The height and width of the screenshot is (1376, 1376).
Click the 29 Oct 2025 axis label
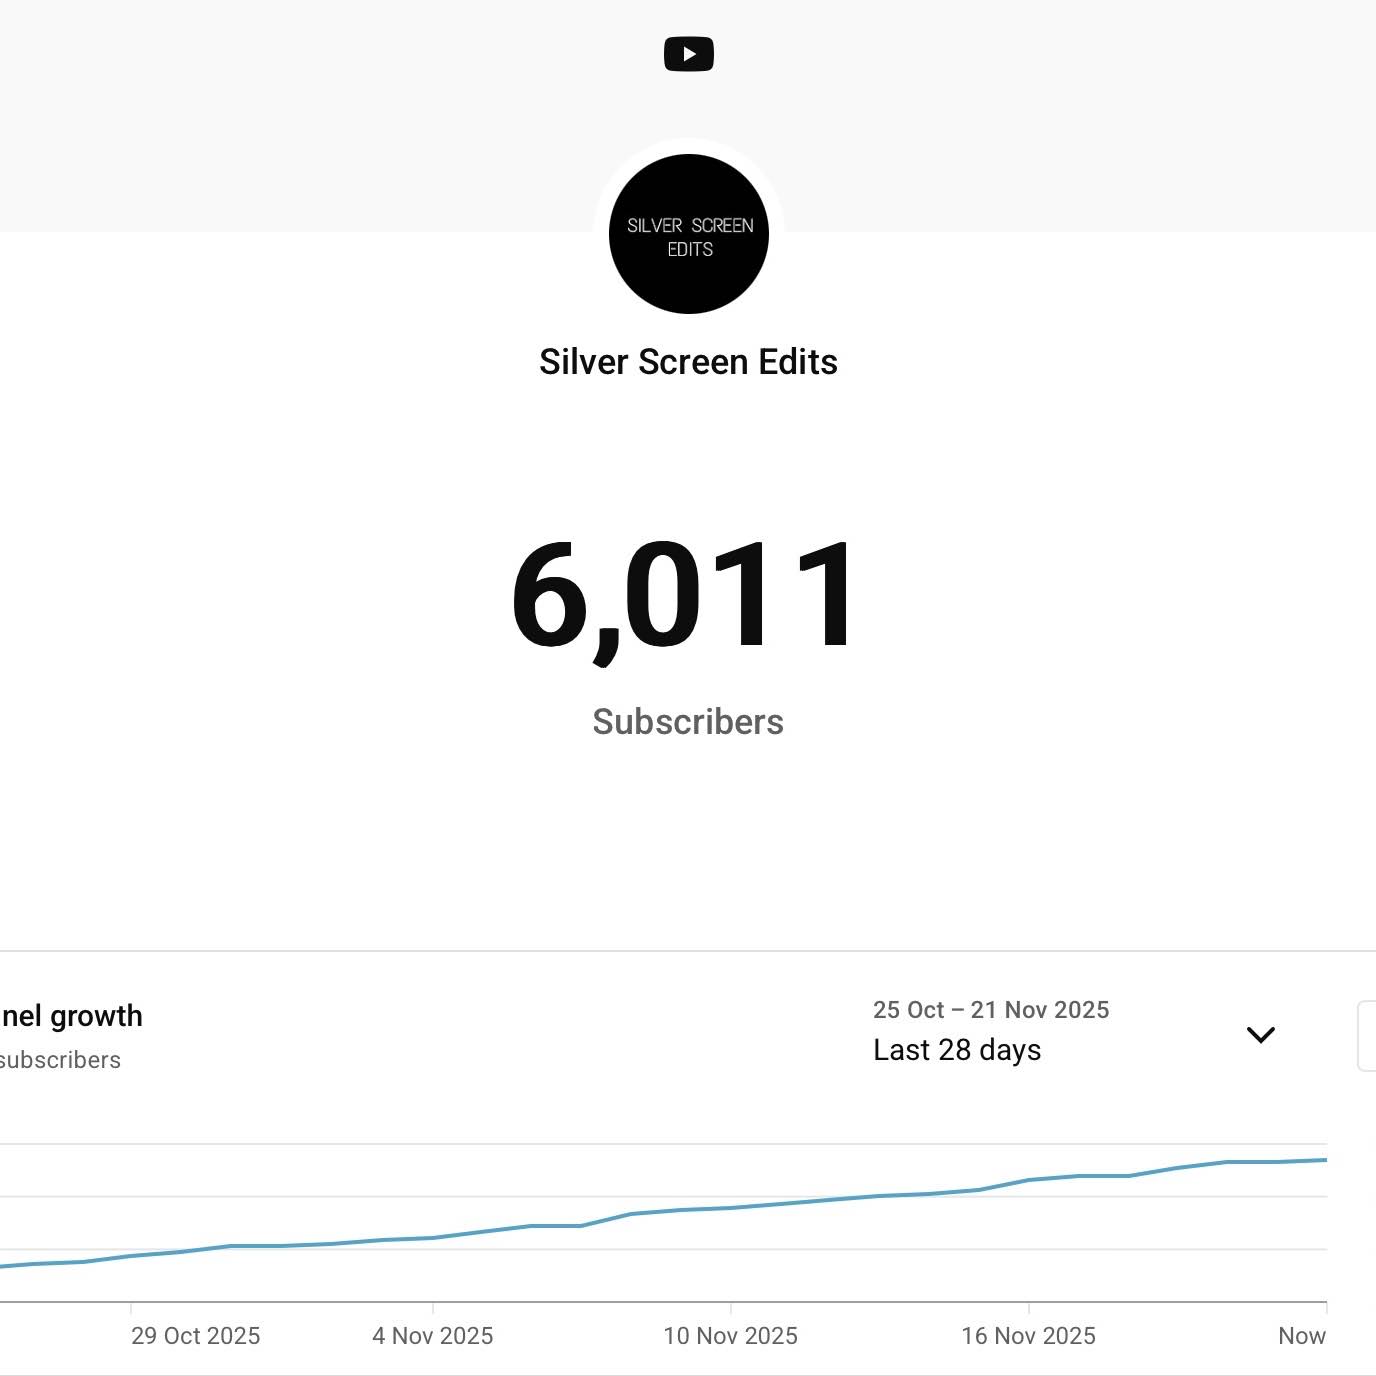coord(196,1336)
